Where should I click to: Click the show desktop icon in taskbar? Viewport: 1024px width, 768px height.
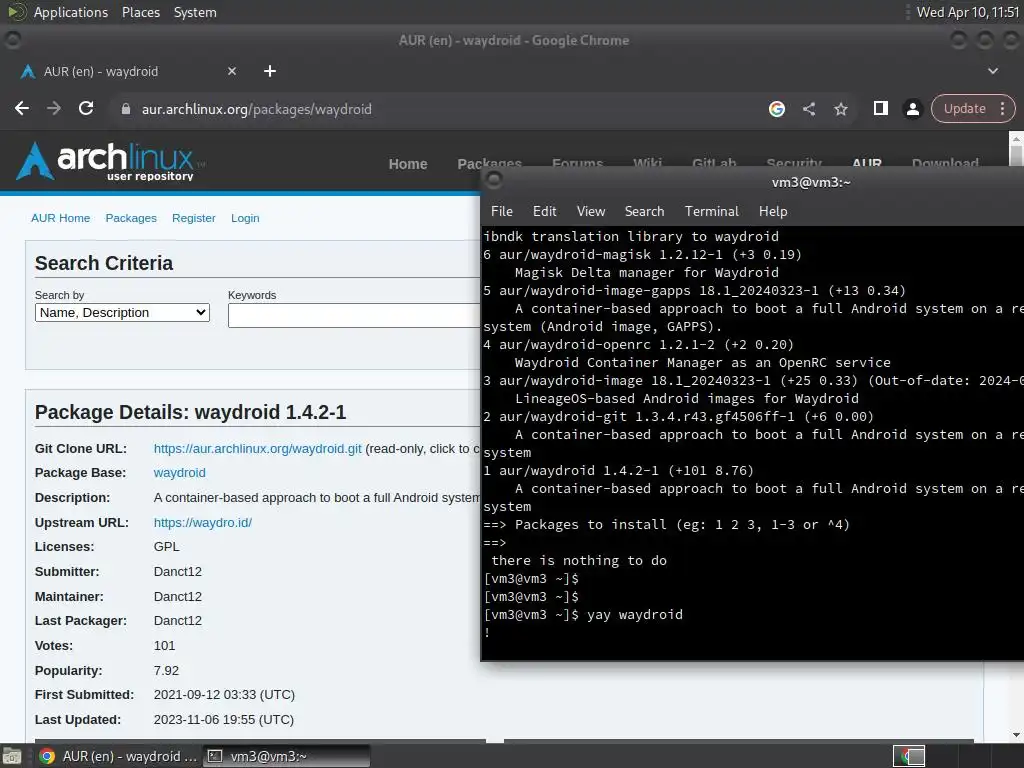[x=12, y=756]
